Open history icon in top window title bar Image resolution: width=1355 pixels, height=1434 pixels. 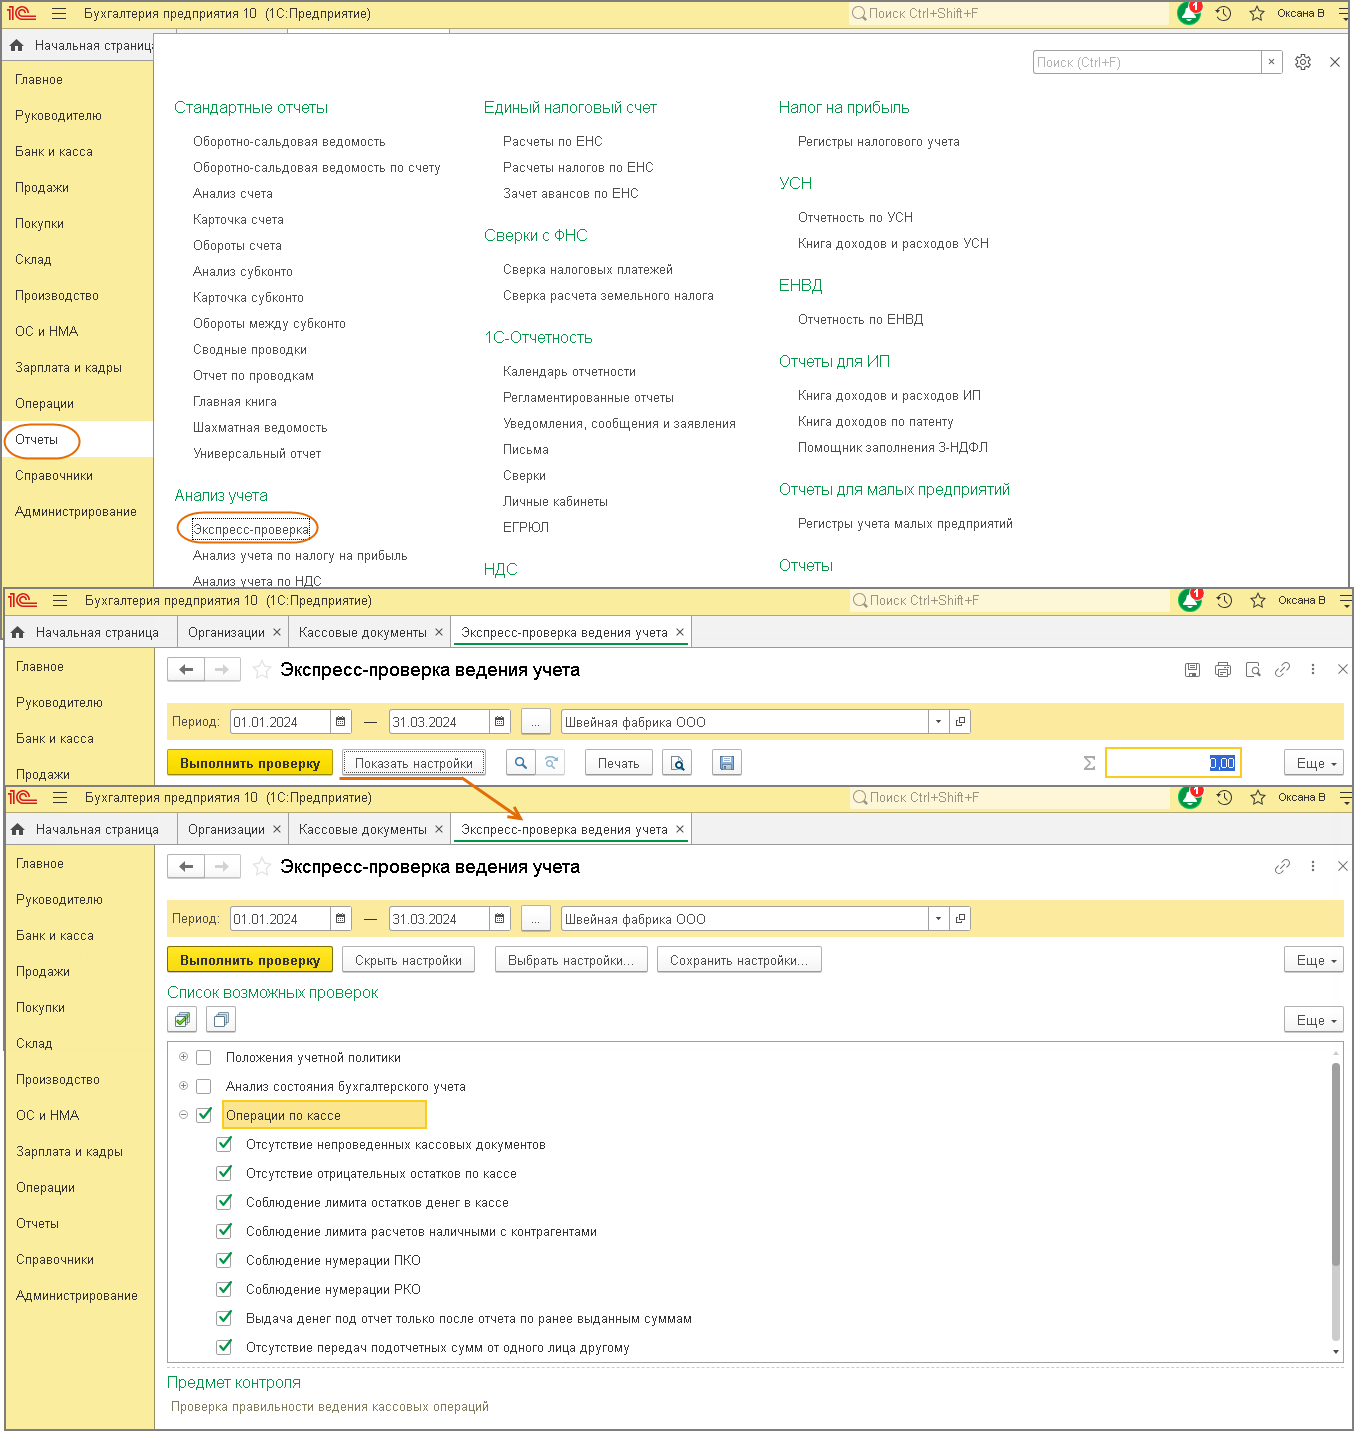click(1223, 13)
